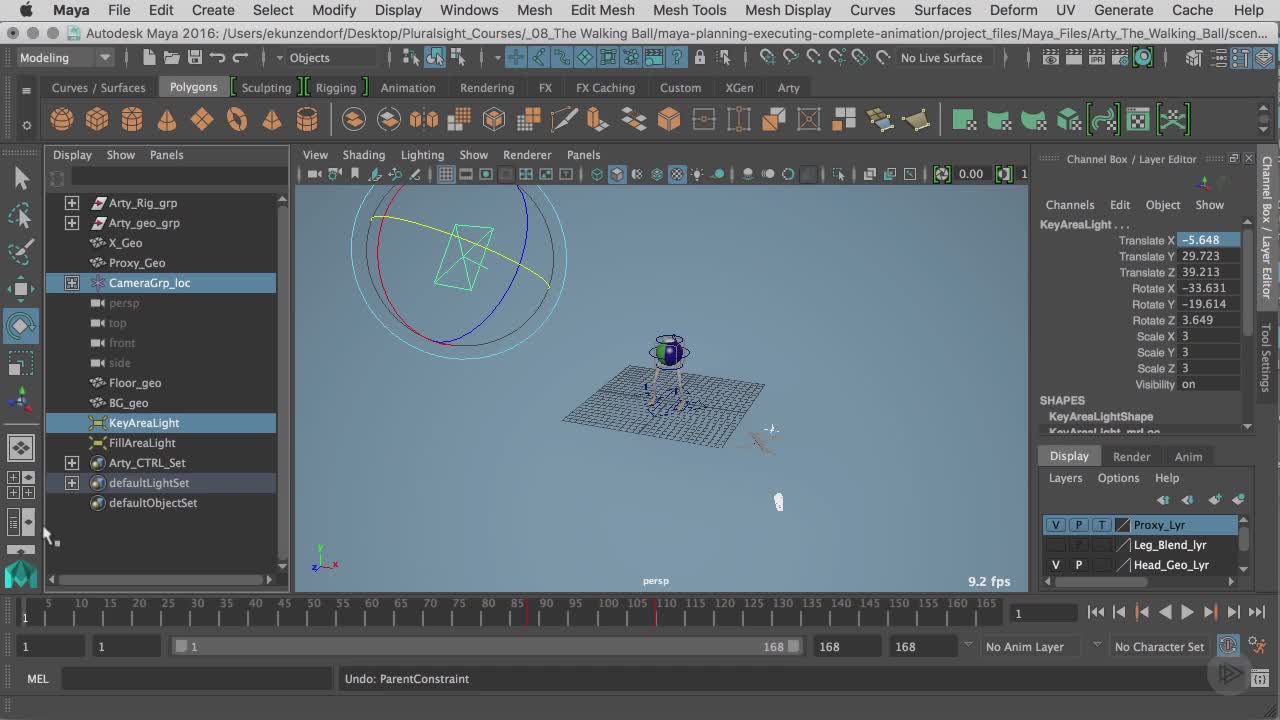Viewport: 1280px width, 720px height.
Task: Toggle Proxy_Lyr display type T box
Action: [1101, 525]
